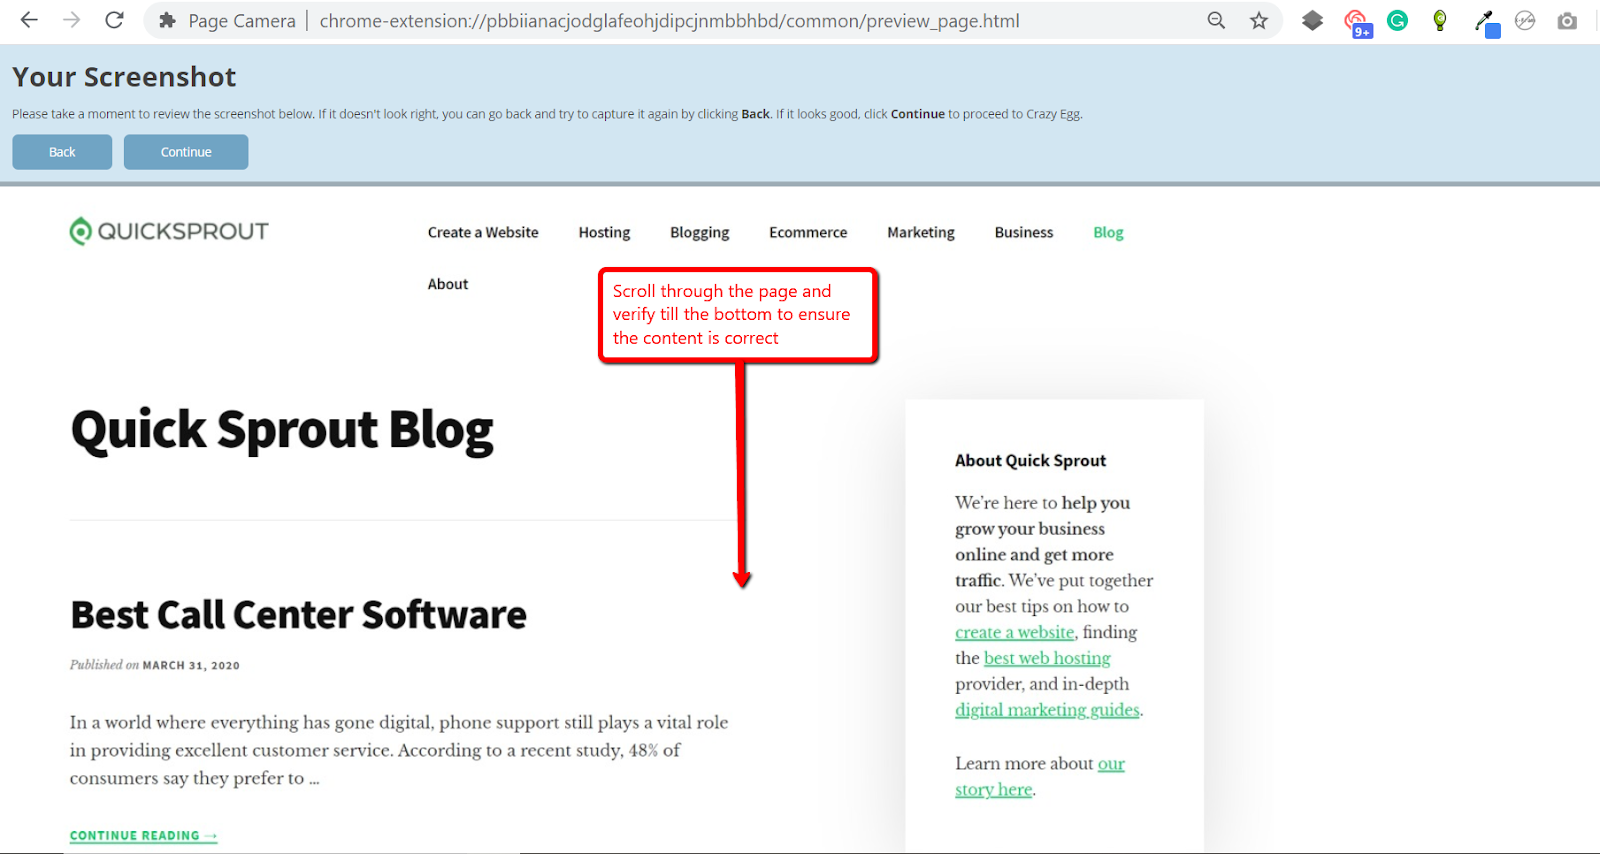Click the extension puzzle icon in address bar
This screenshot has width=1600, height=854.
(x=167, y=21)
